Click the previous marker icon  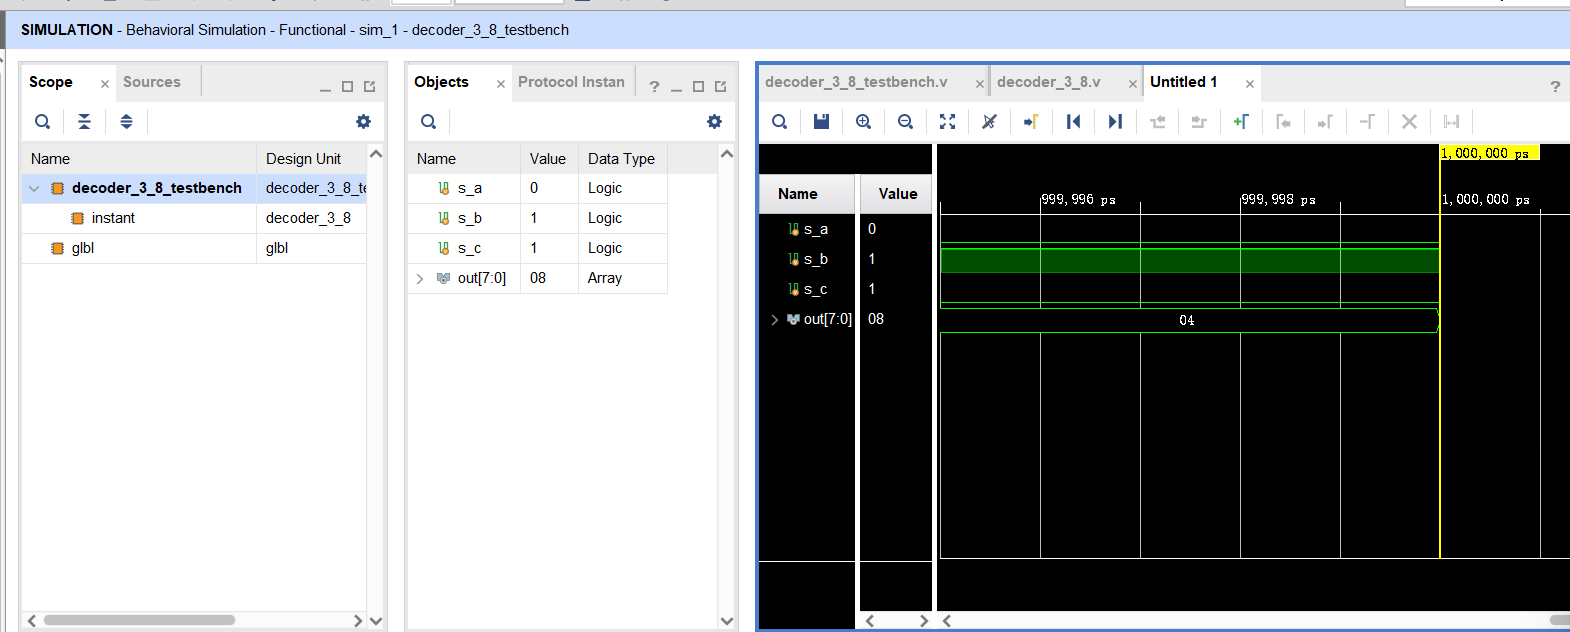tap(1283, 121)
